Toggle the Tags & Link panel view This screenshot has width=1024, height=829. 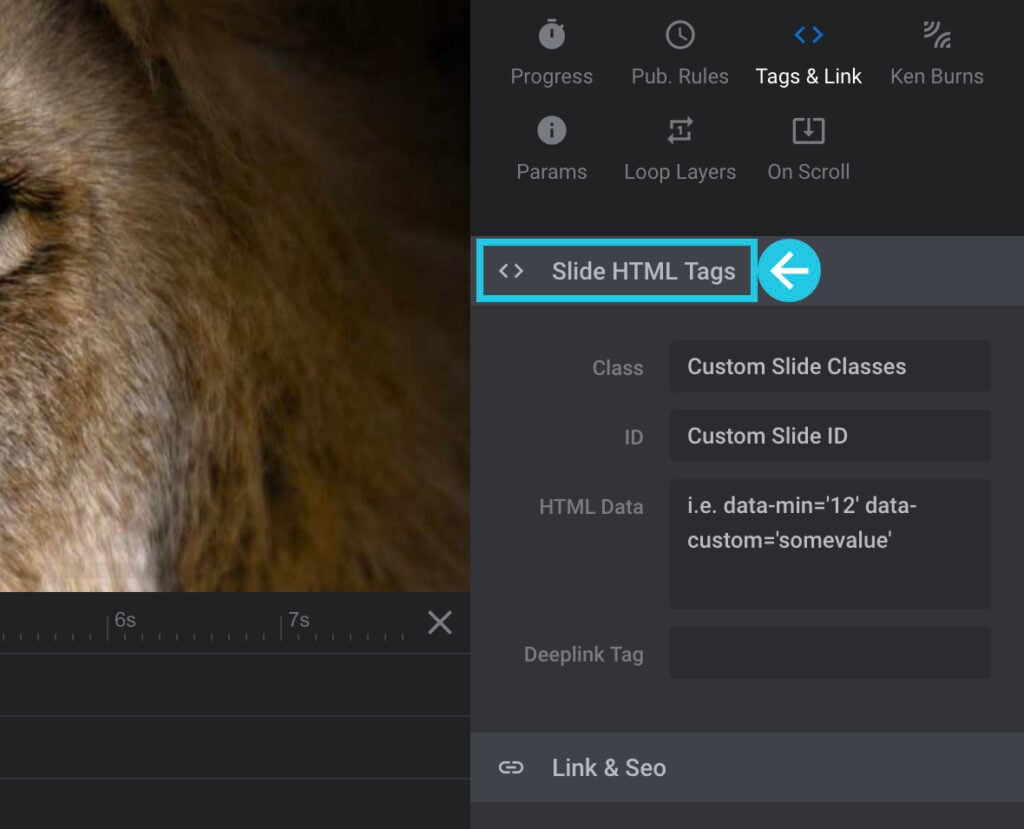tap(808, 52)
